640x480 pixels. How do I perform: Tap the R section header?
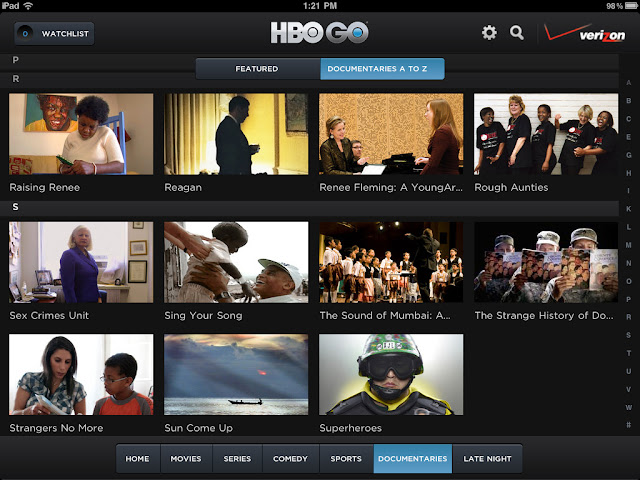pos(309,79)
